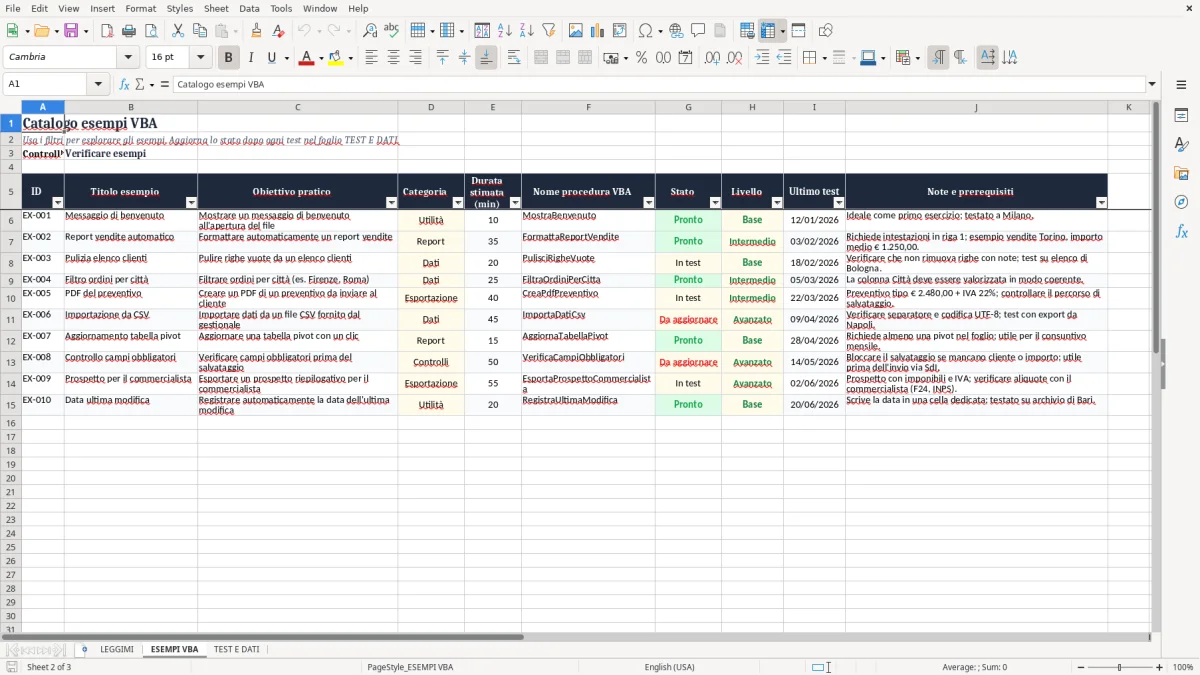Click the Insert Comment icon
1200x675 pixels.
(698, 31)
